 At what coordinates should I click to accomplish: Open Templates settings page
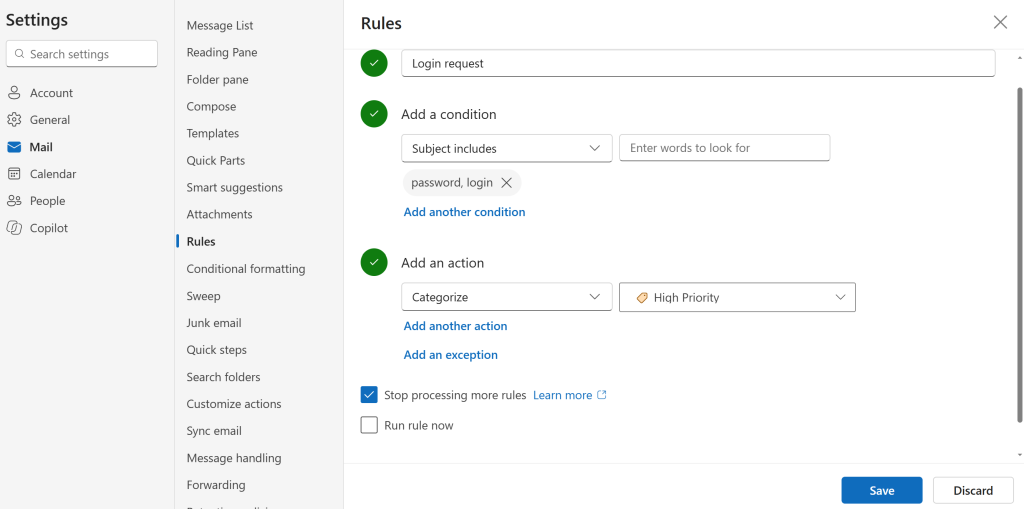213,133
